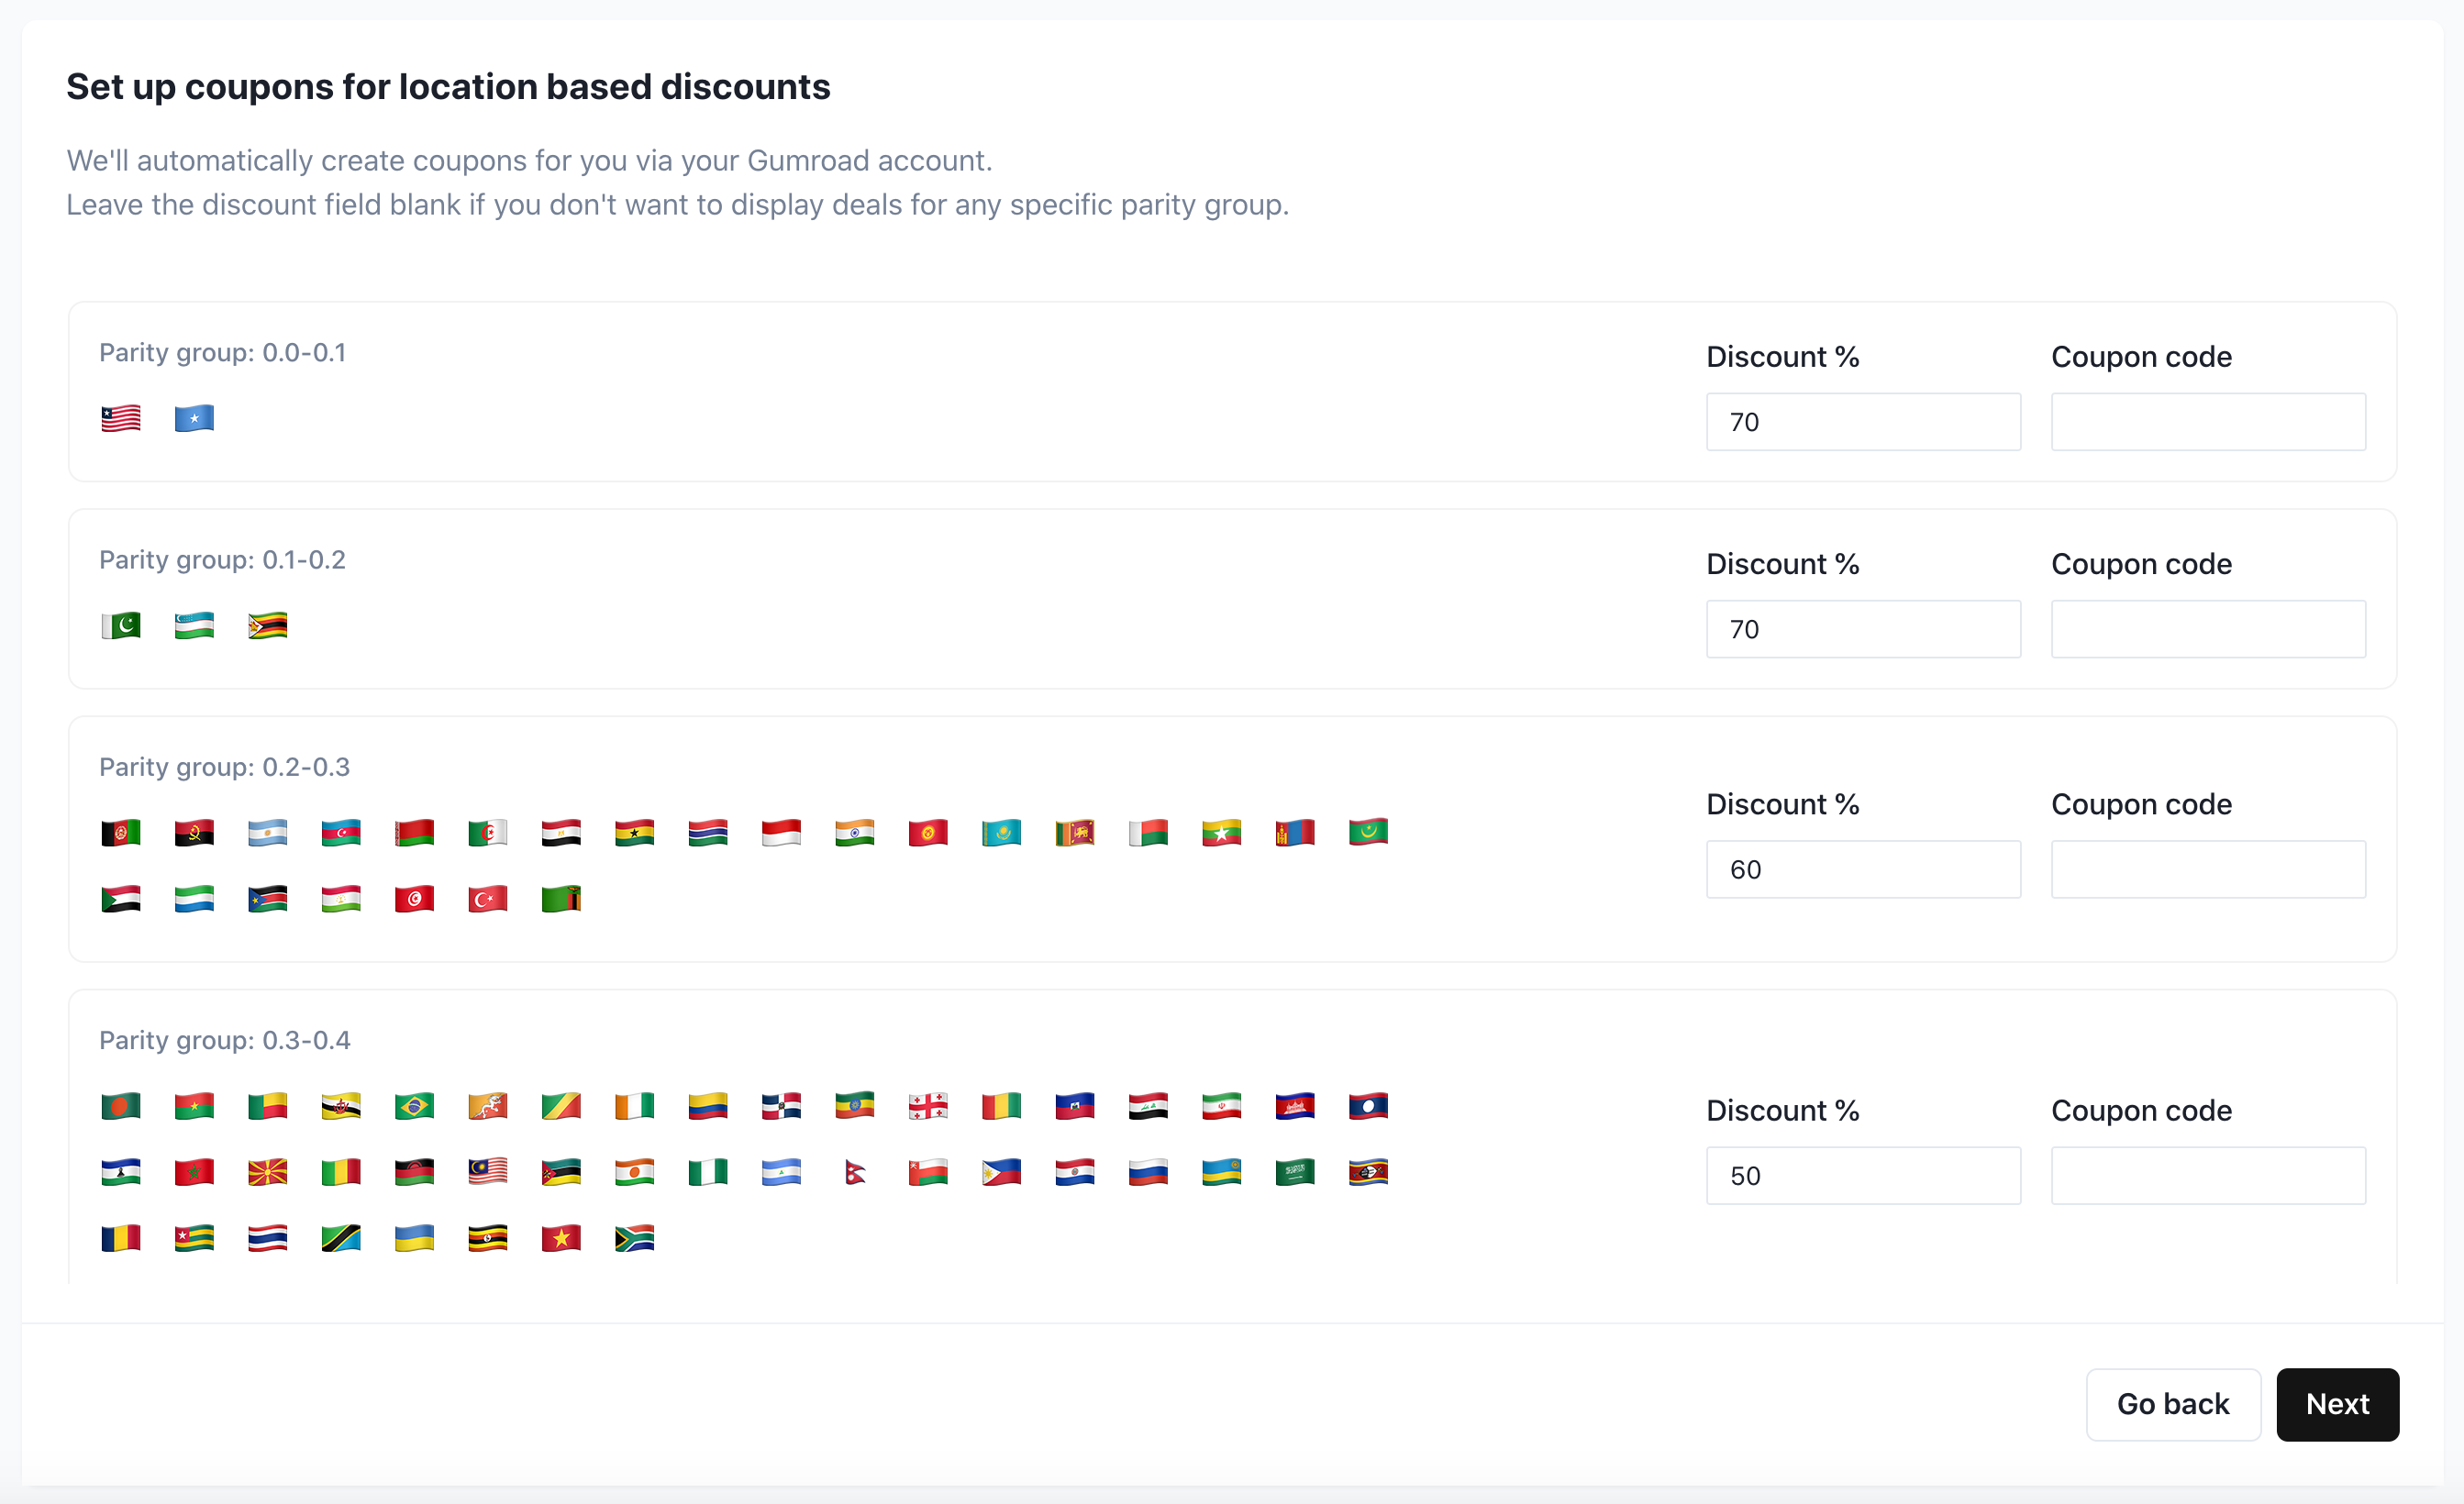Click the Zimbabwe flag icon
The height and width of the screenshot is (1504, 2464).
point(267,626)
